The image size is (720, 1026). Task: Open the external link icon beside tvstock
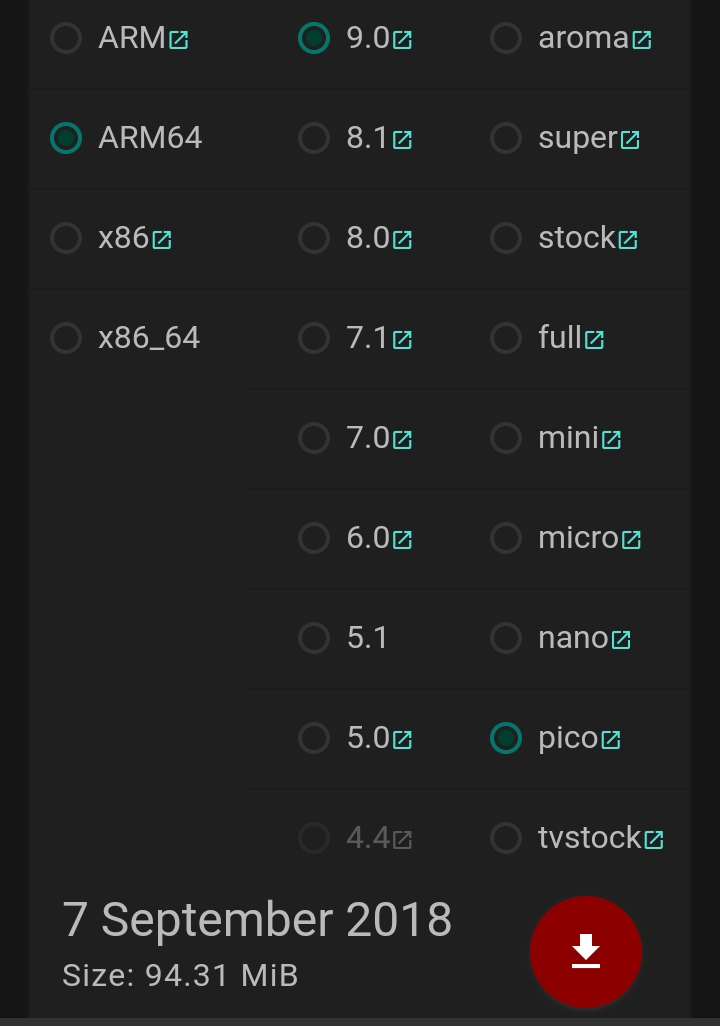pyautogui.click(x=654, y=840)
